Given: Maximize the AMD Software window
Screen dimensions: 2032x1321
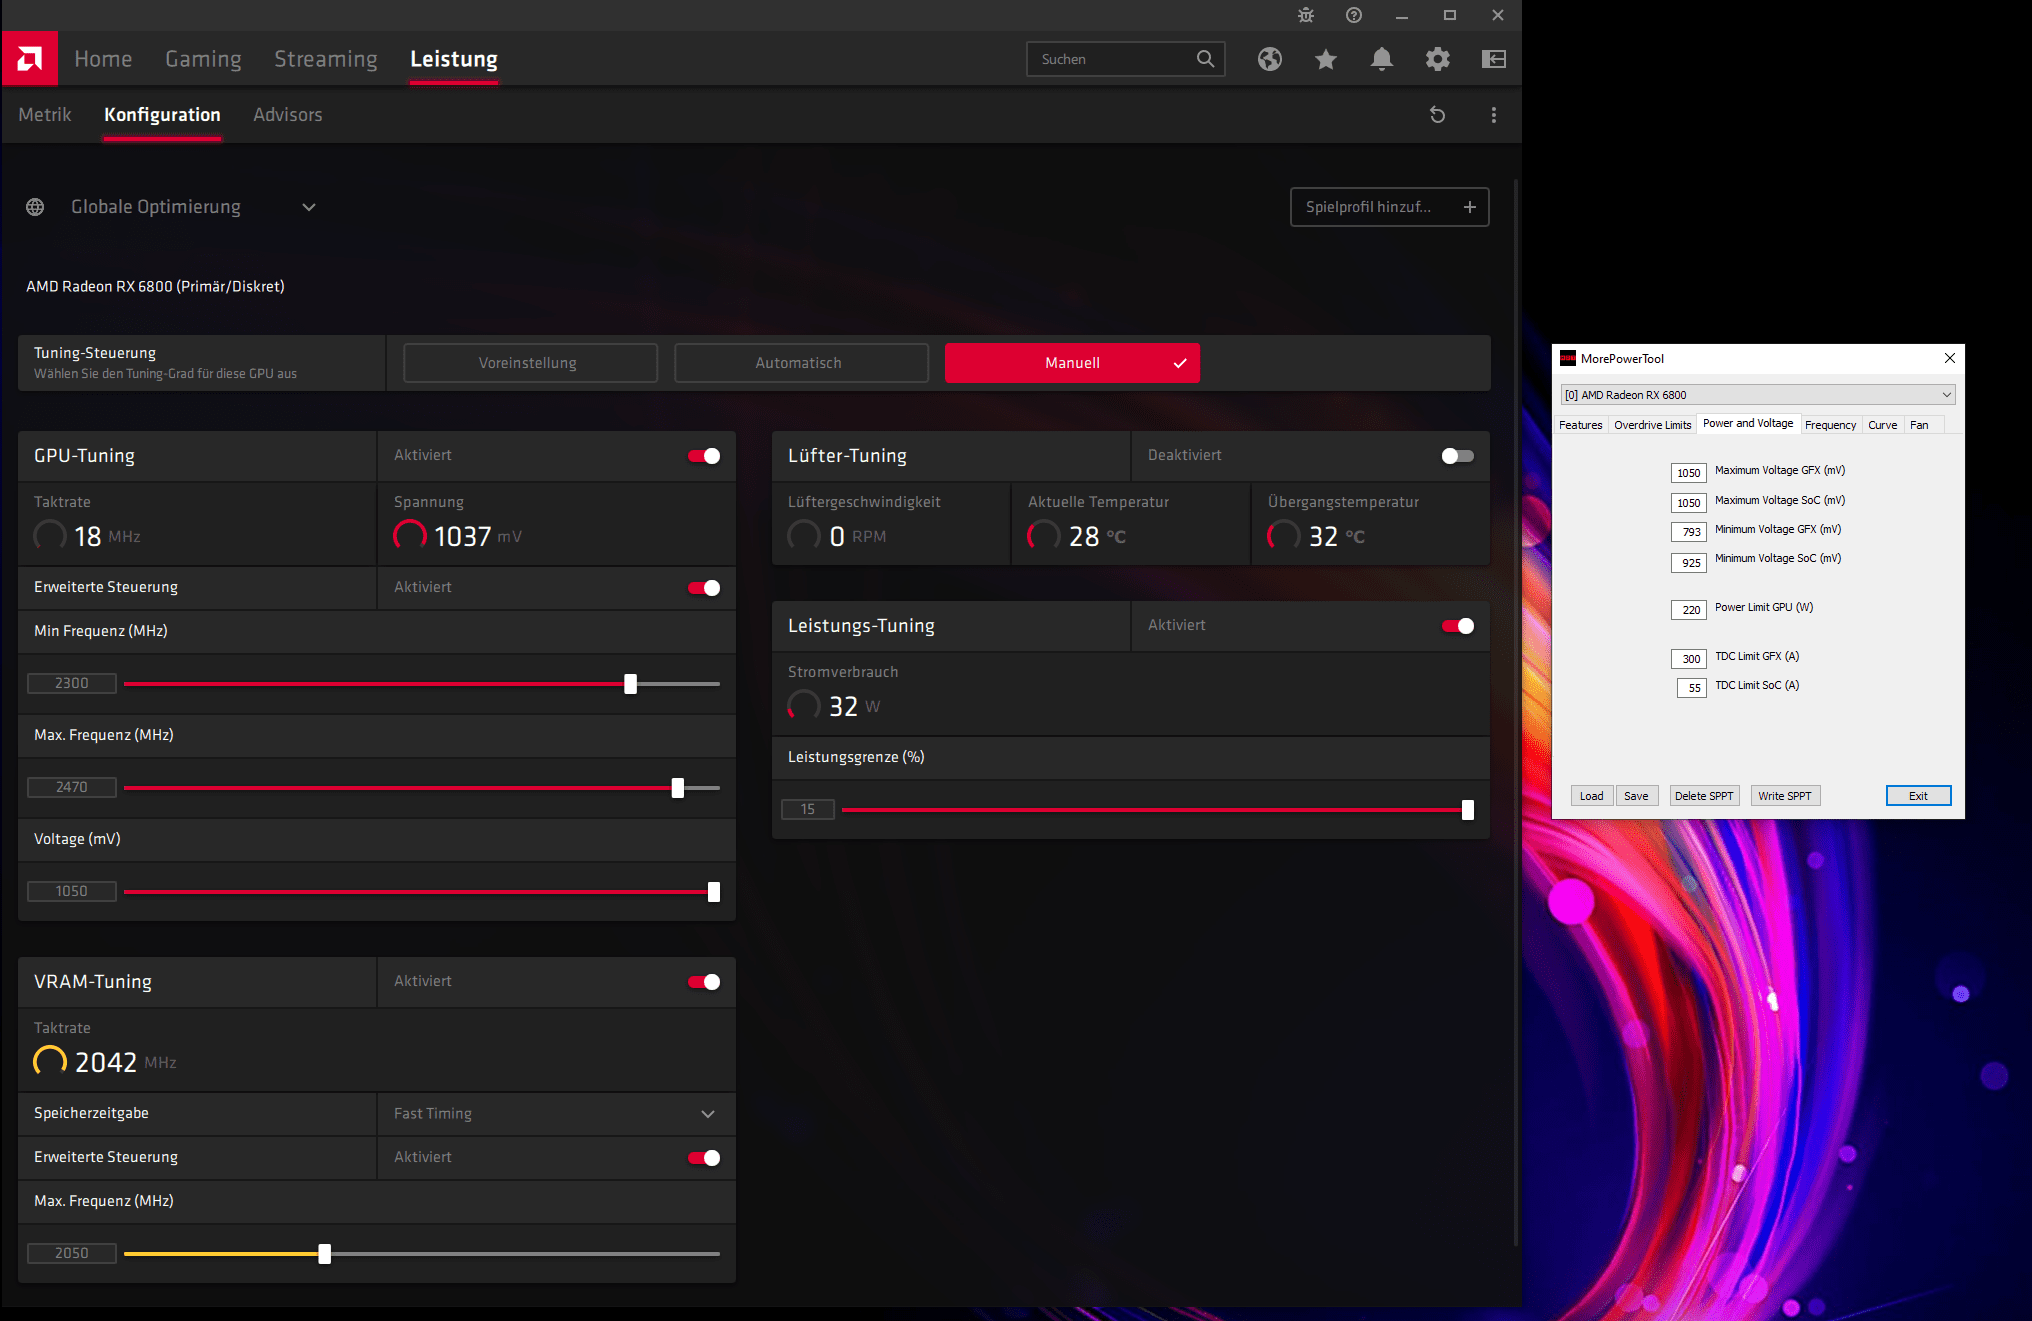Looking at the screenshot, I should point(1450,15).
